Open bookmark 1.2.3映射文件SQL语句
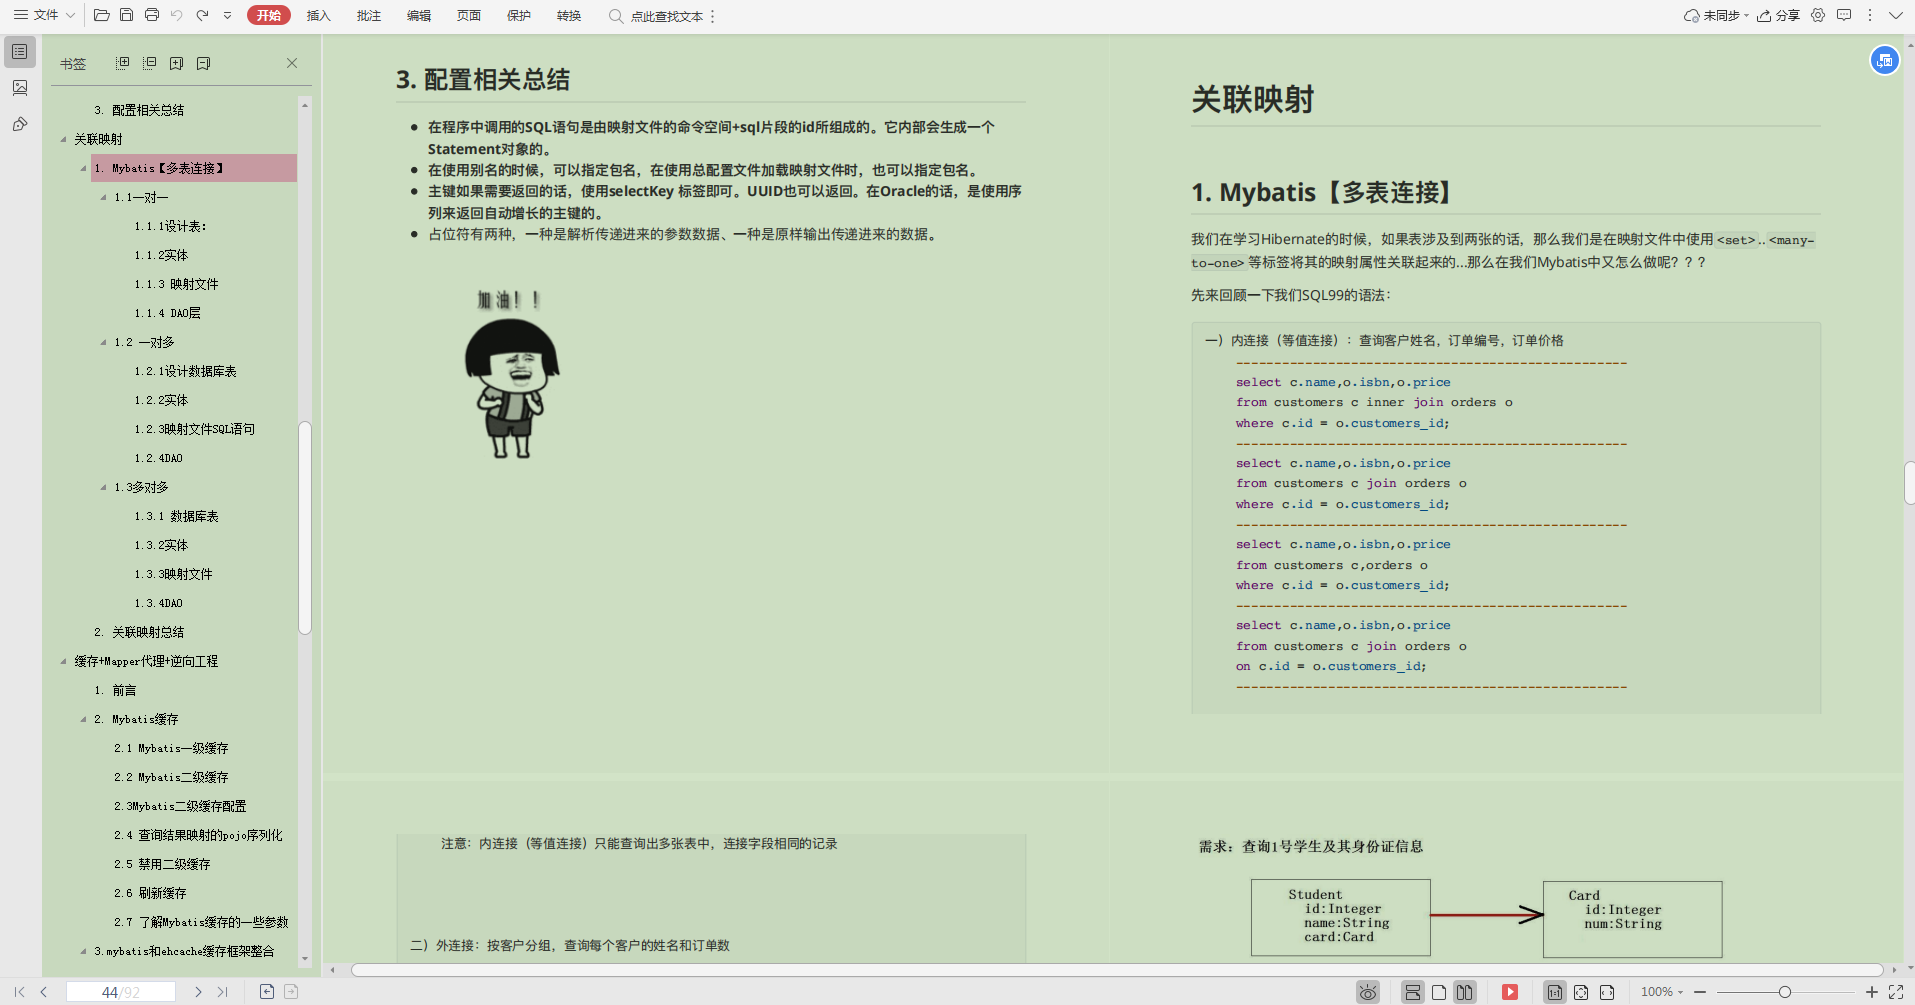The height and width of the screenshot is (1005, 1915). pos(195,429)
